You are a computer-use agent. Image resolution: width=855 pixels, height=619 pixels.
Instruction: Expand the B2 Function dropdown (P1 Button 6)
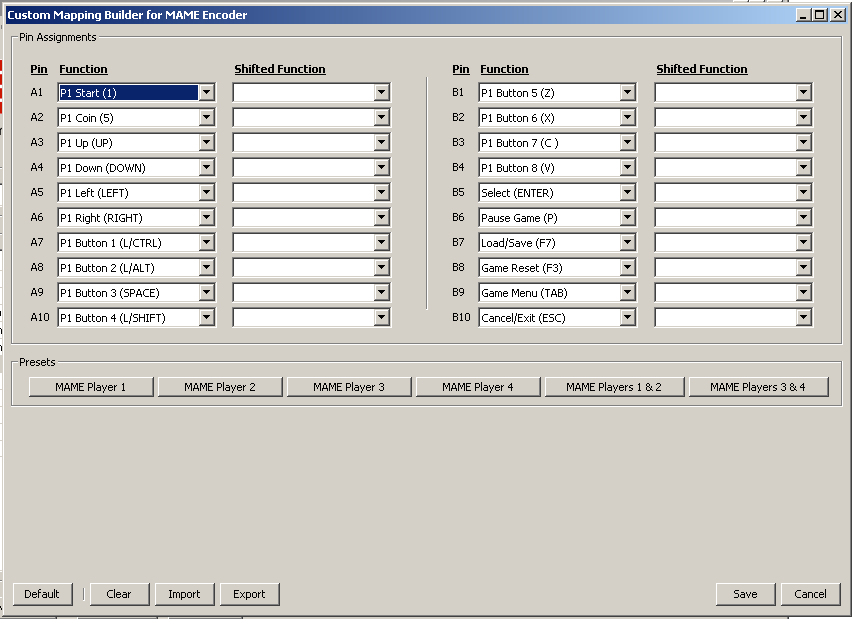pyautogui.click(x=627, y=118)
